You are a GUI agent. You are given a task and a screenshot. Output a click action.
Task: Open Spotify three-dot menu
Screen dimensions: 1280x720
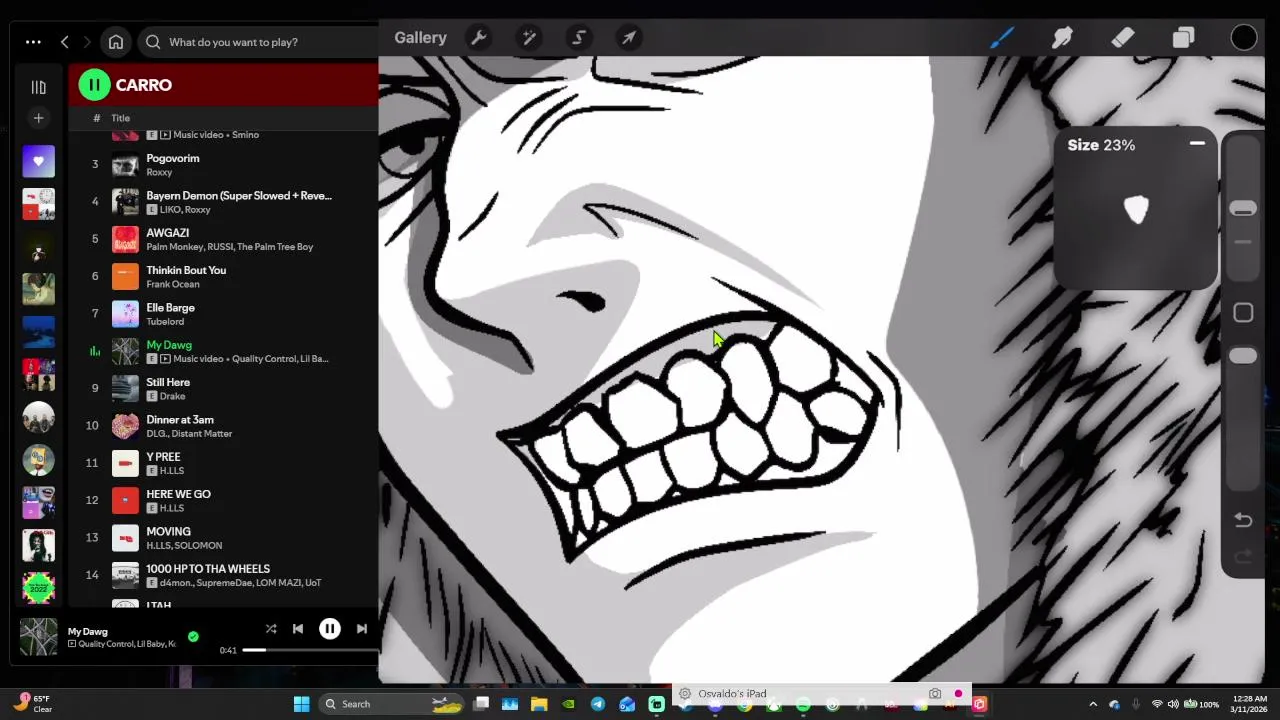tap(33, 42)
